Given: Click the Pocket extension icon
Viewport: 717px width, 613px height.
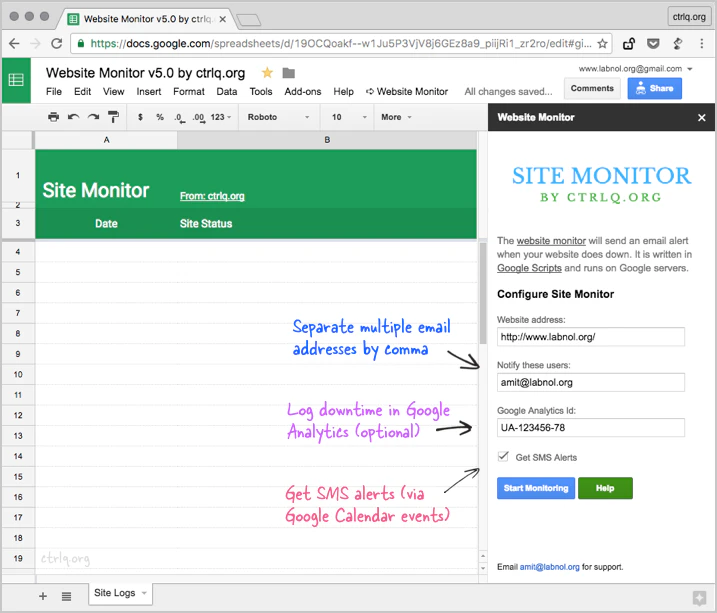Looking at the screenshot, I should coord(653,43).
